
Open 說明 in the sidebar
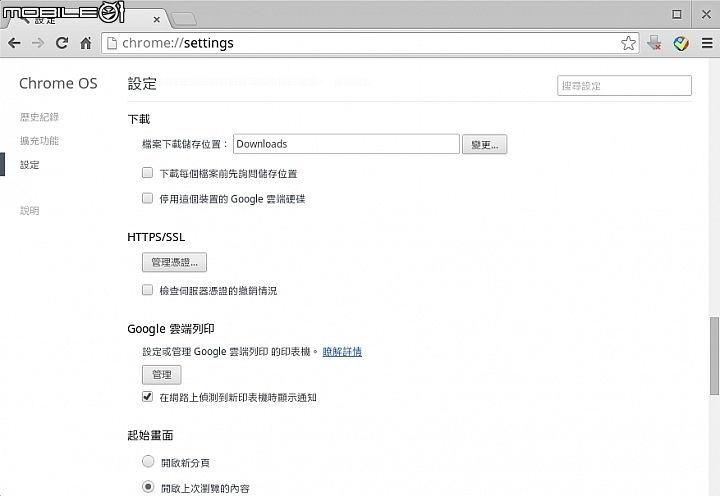(29, 211)
